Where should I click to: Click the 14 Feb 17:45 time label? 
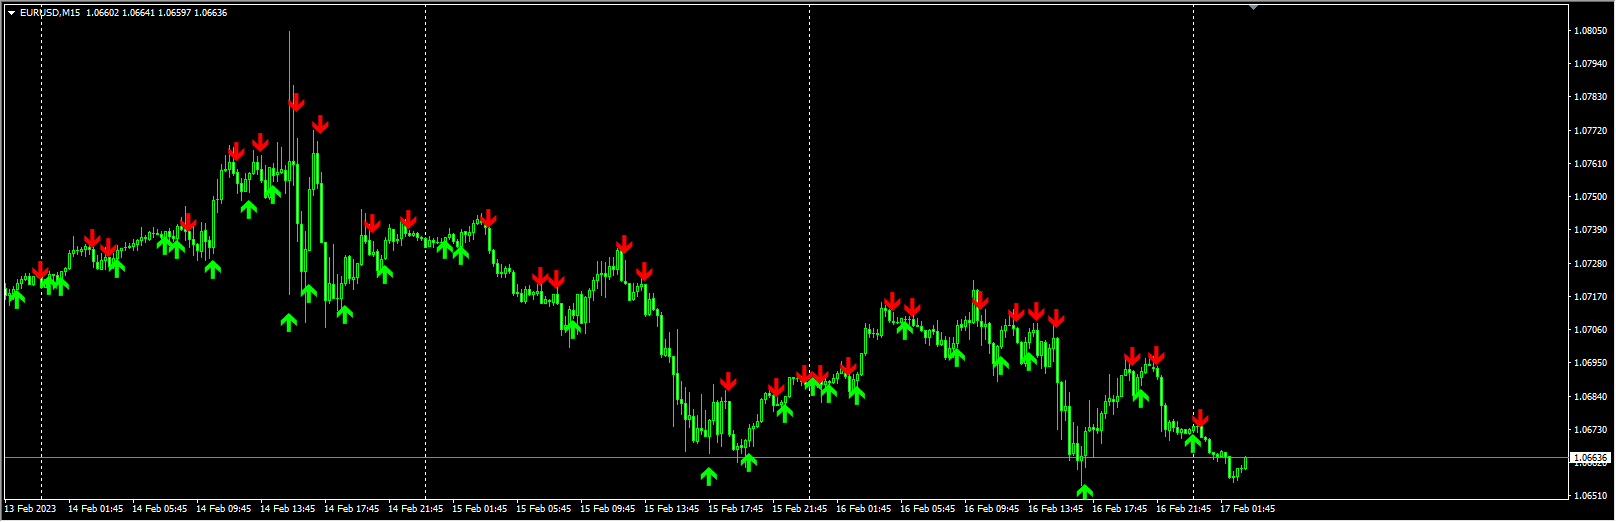click(352, 509)
